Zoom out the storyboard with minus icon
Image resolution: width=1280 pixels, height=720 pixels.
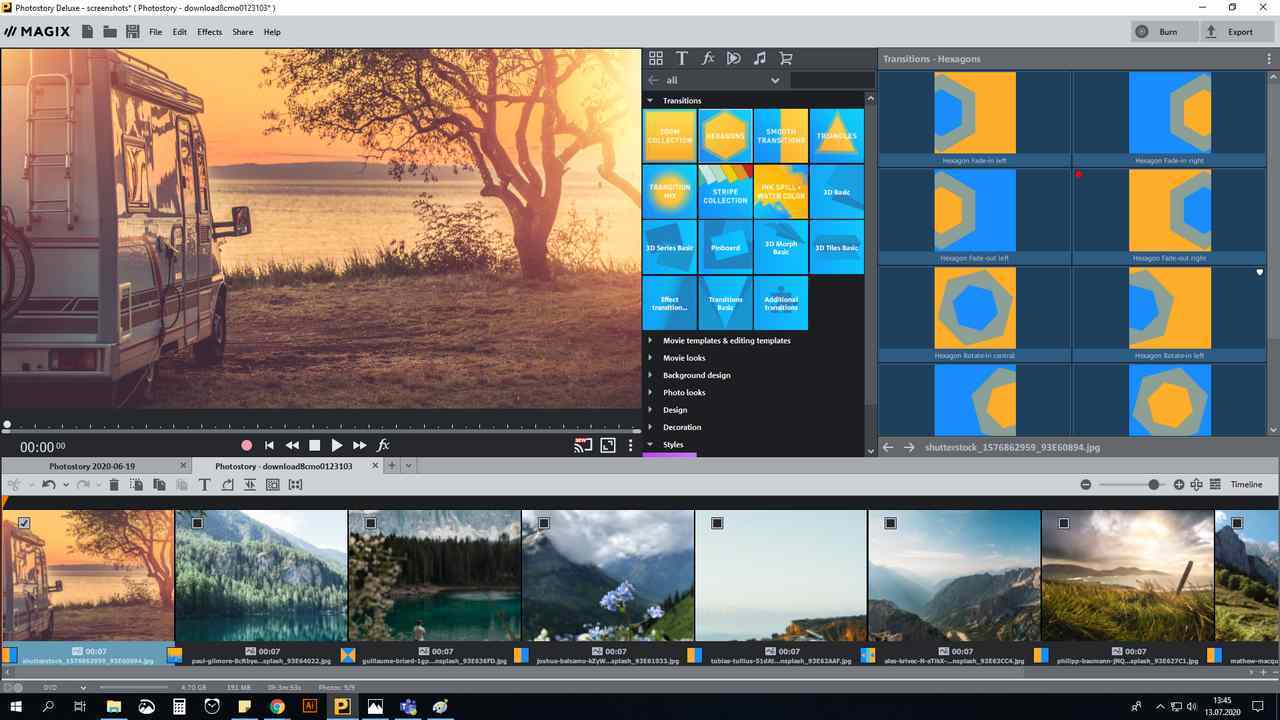tap(1086, 485)
